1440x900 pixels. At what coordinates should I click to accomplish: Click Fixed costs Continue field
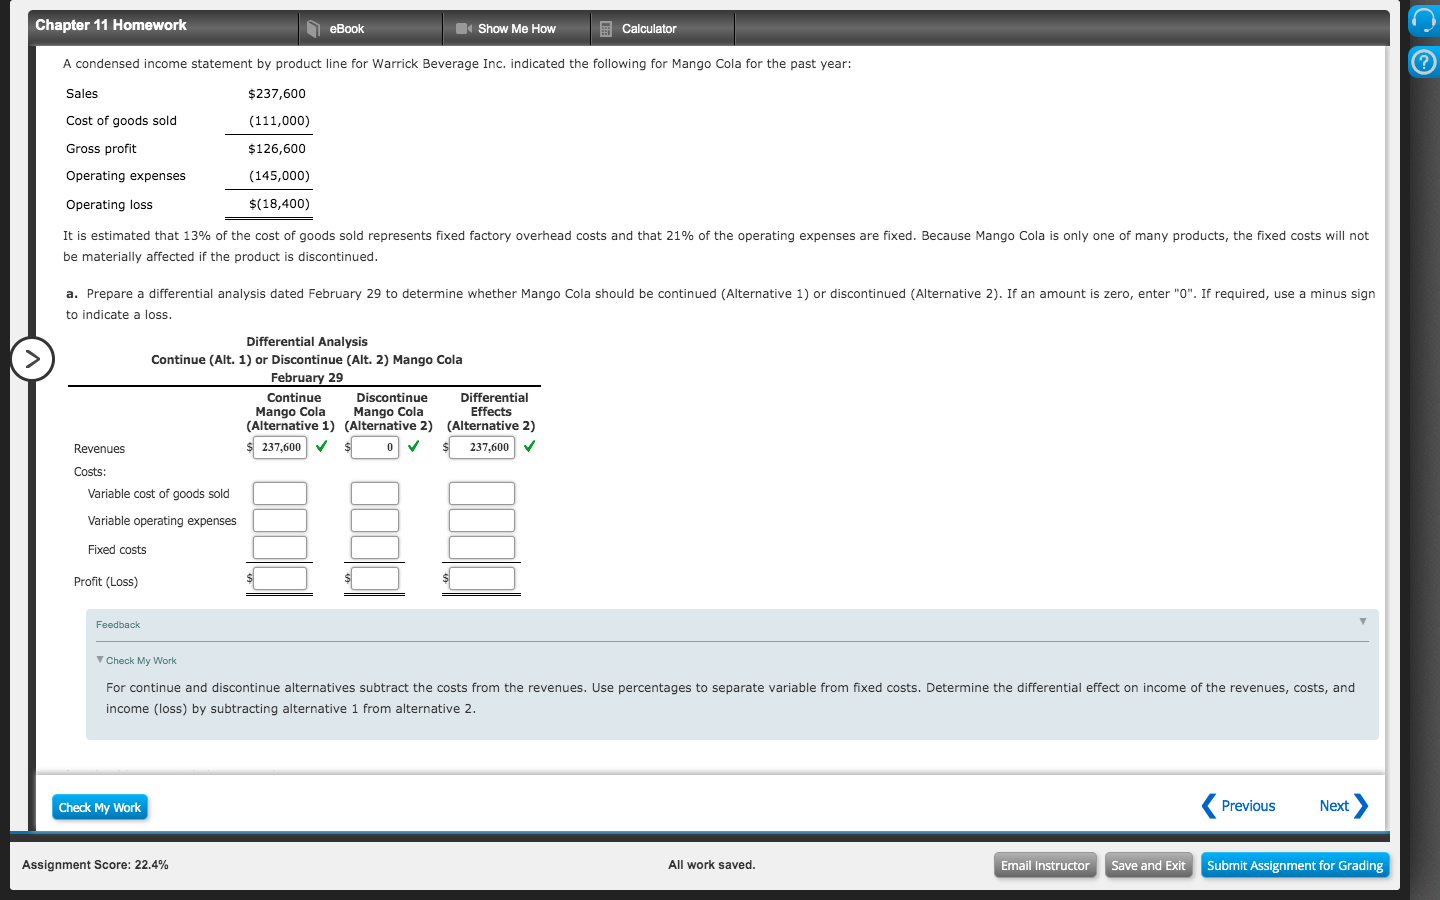coord(280,547)
